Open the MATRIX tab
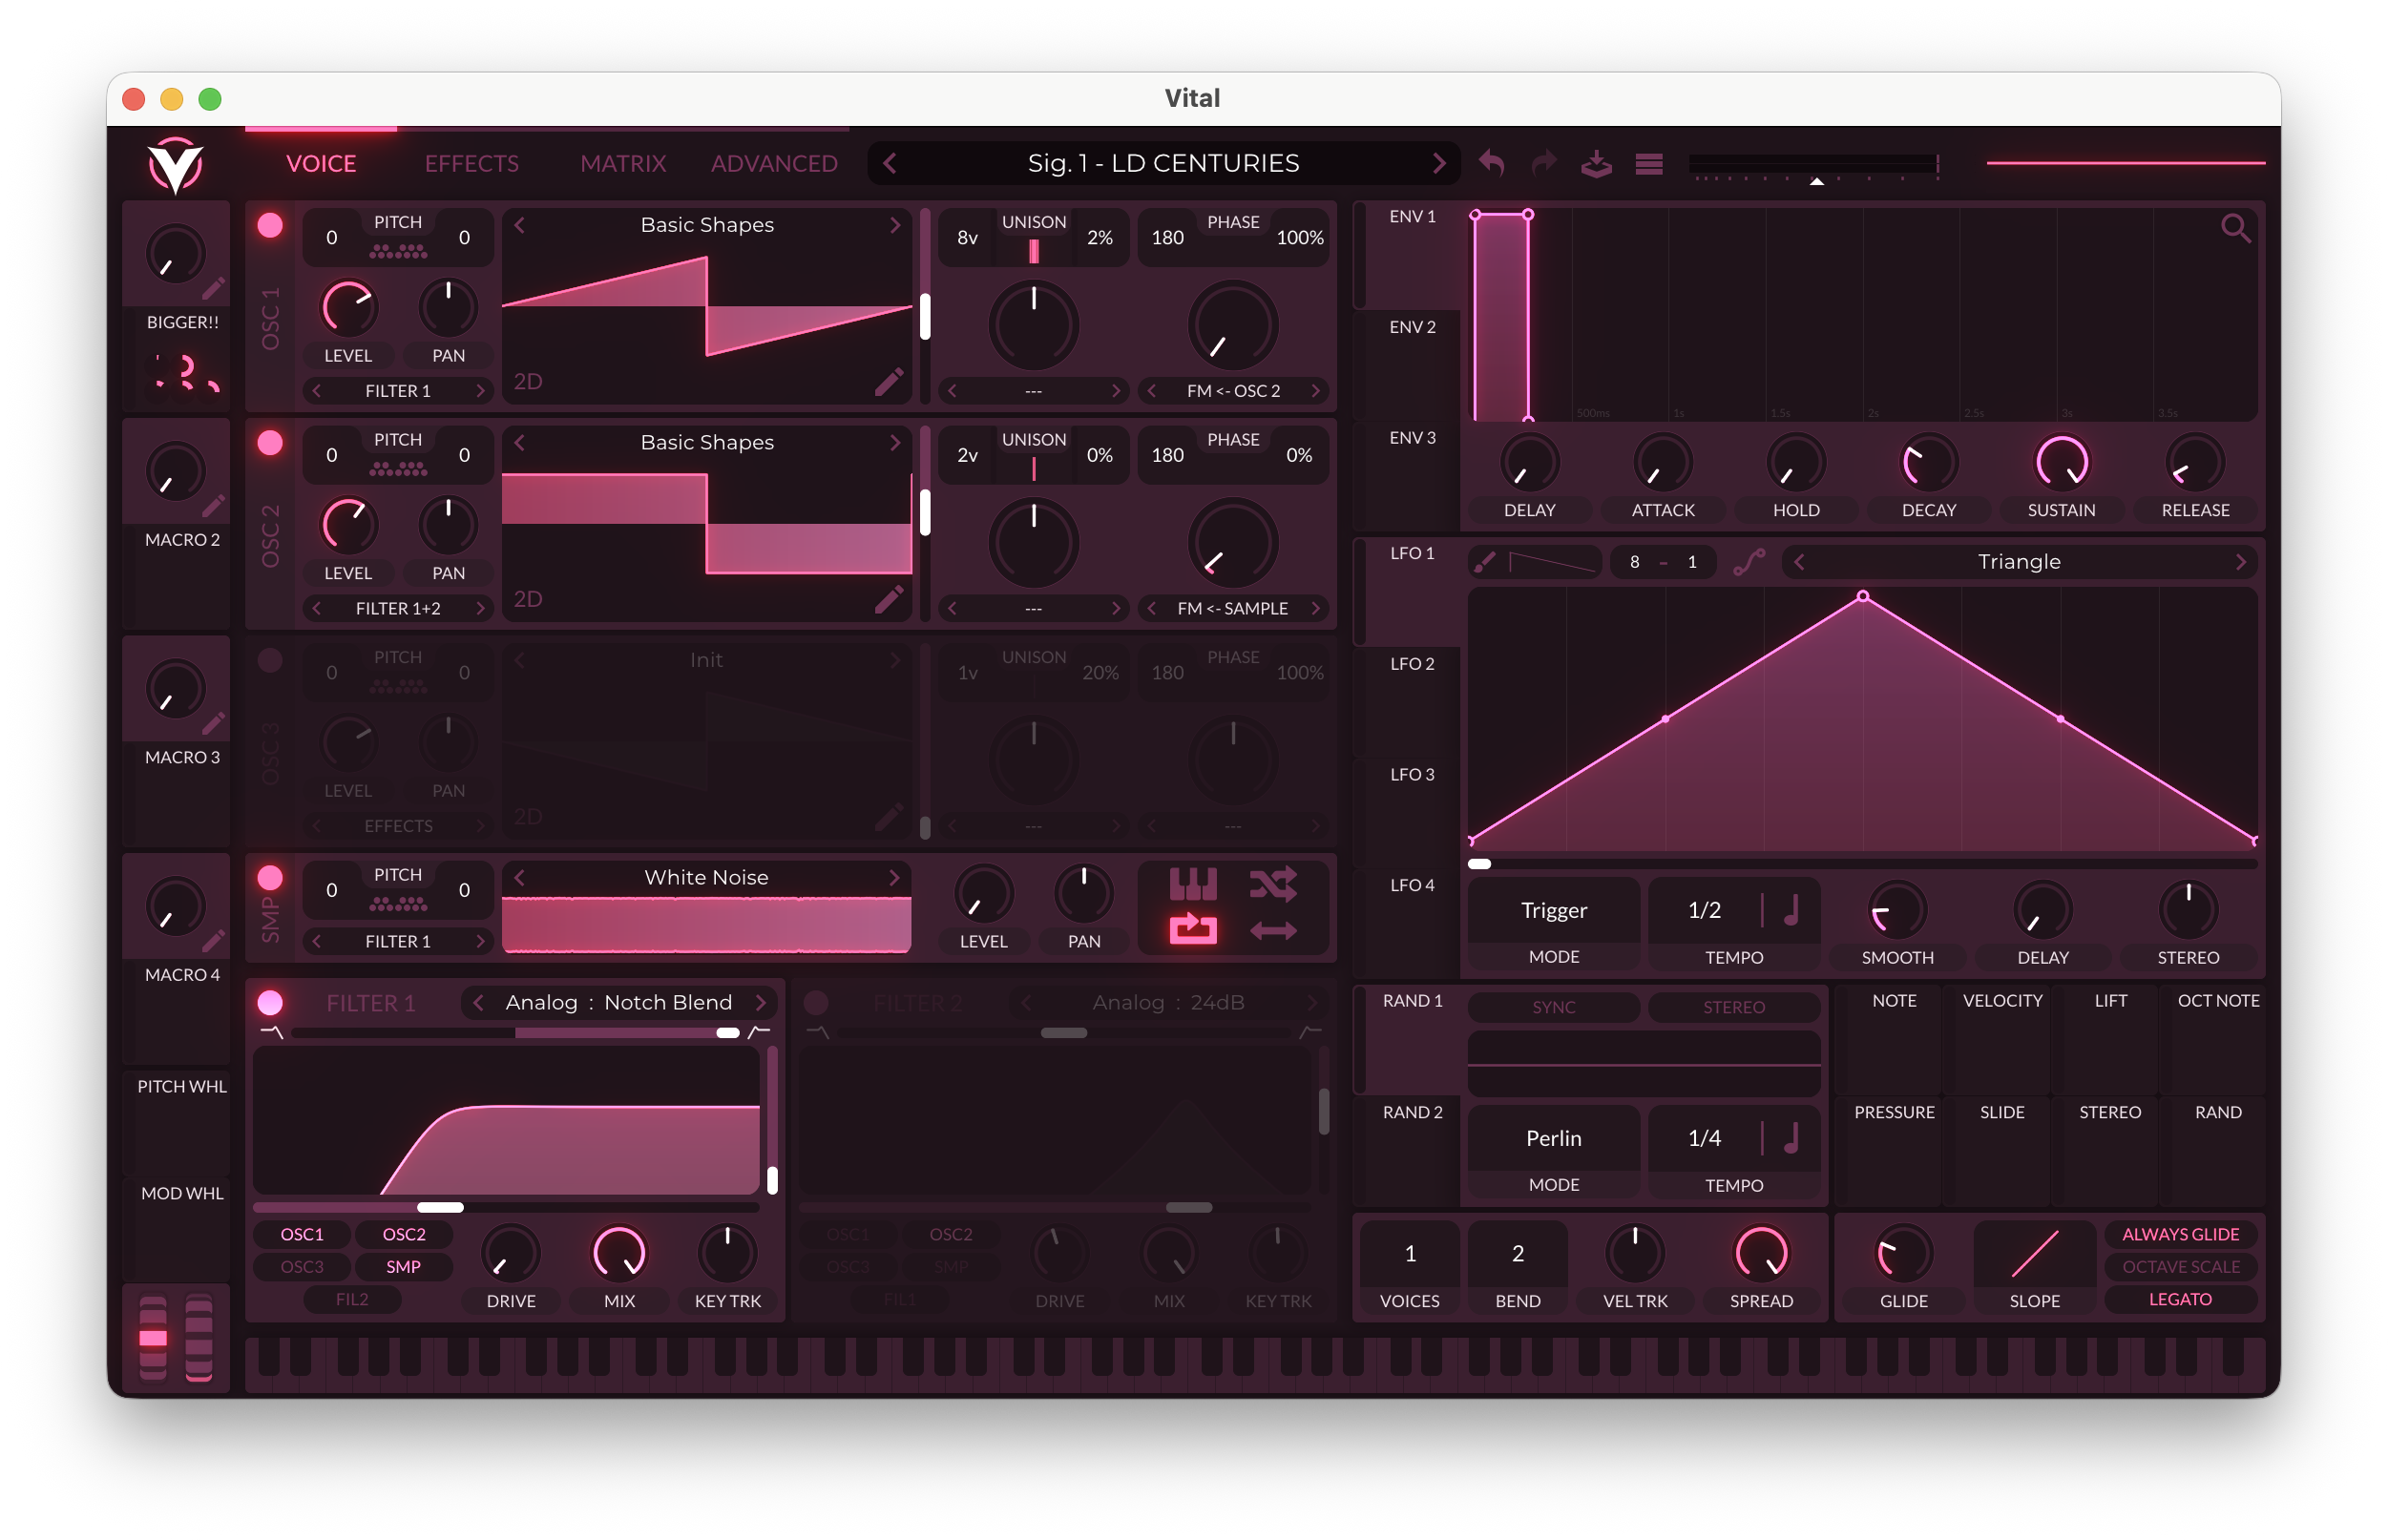The height and width of the screenshot is (1540, 2388). 623,163
